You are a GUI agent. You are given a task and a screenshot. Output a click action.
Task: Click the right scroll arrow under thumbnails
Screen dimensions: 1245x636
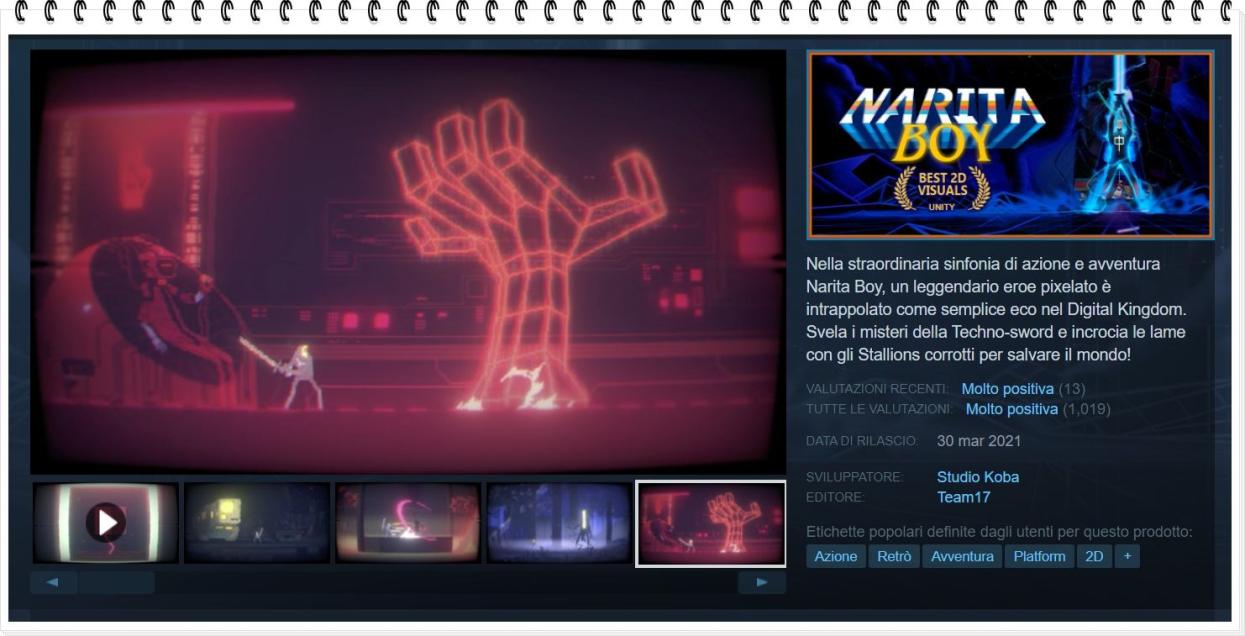pyautogui.click(x=761, y=582)
